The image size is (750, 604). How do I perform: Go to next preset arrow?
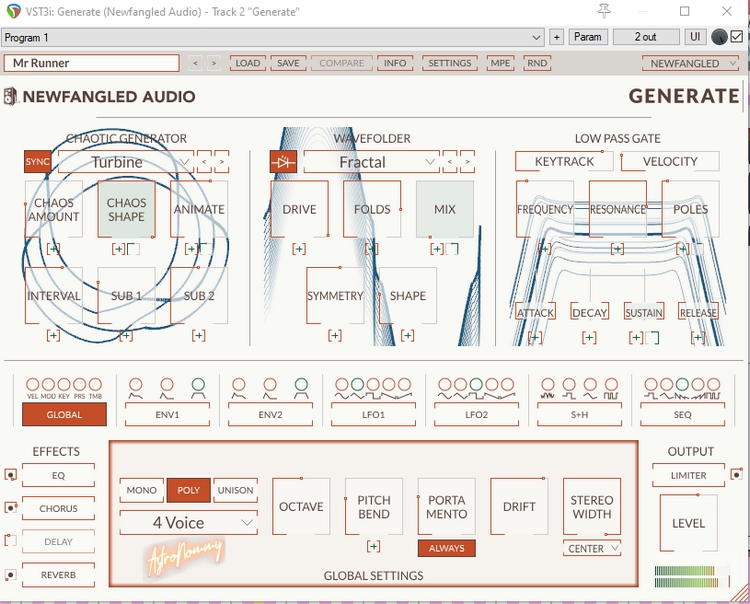pos(214,63)
